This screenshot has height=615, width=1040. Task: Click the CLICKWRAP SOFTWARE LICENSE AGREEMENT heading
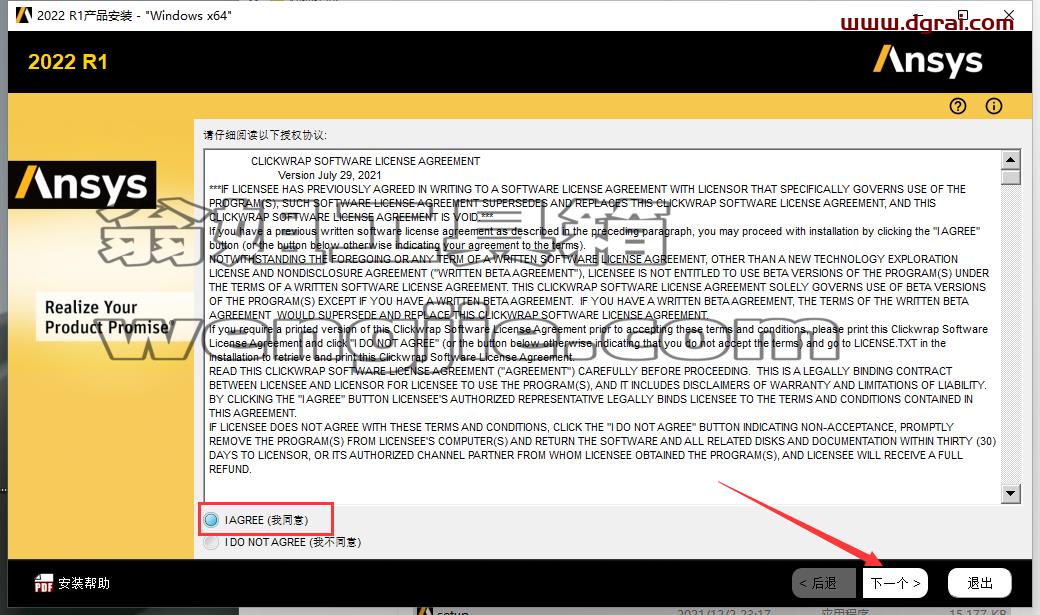point(365,161)
